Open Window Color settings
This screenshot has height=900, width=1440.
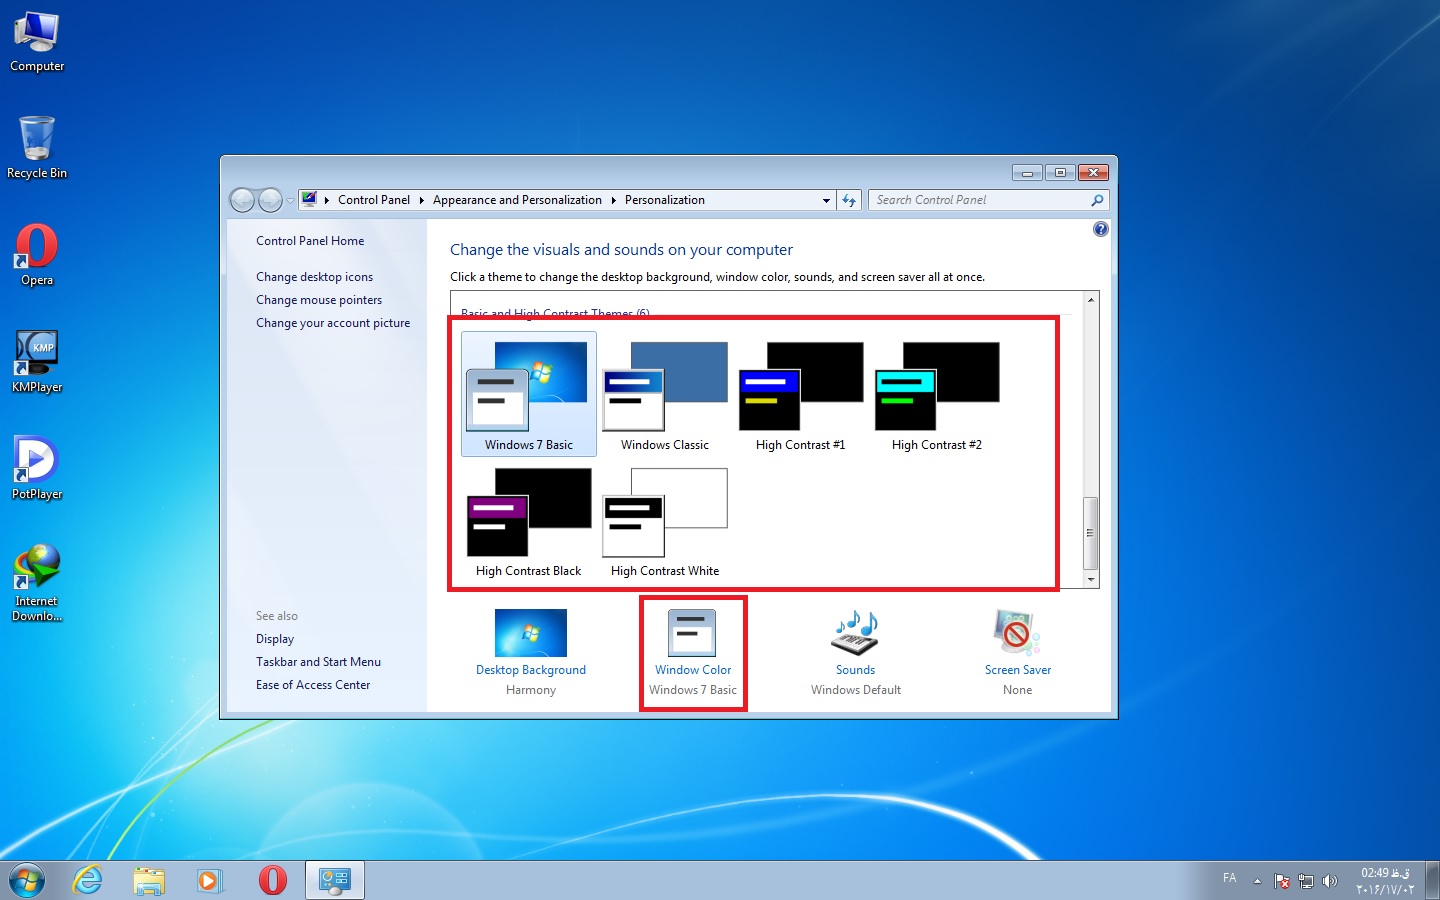(x=693, y=651)
